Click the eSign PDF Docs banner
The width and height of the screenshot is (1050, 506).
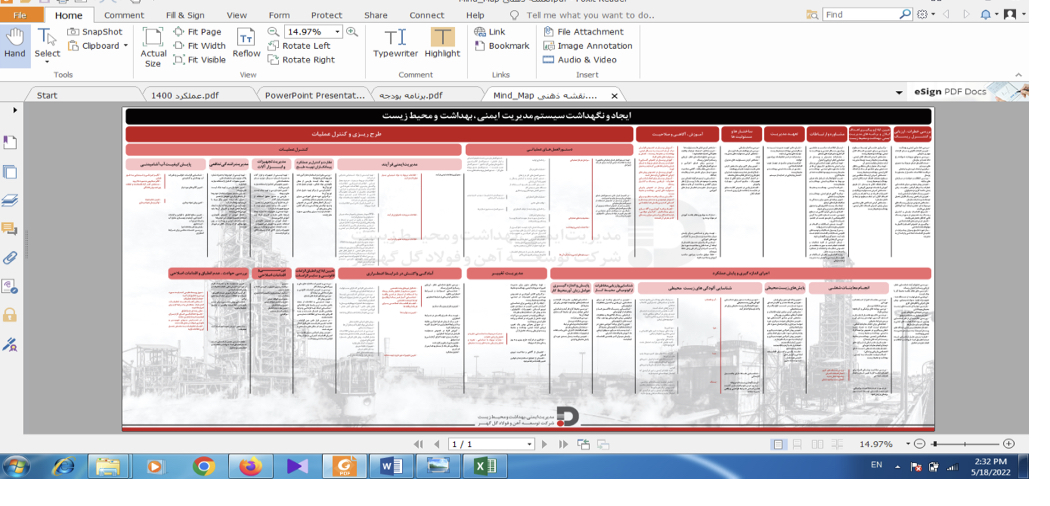[x=970, y=92]
